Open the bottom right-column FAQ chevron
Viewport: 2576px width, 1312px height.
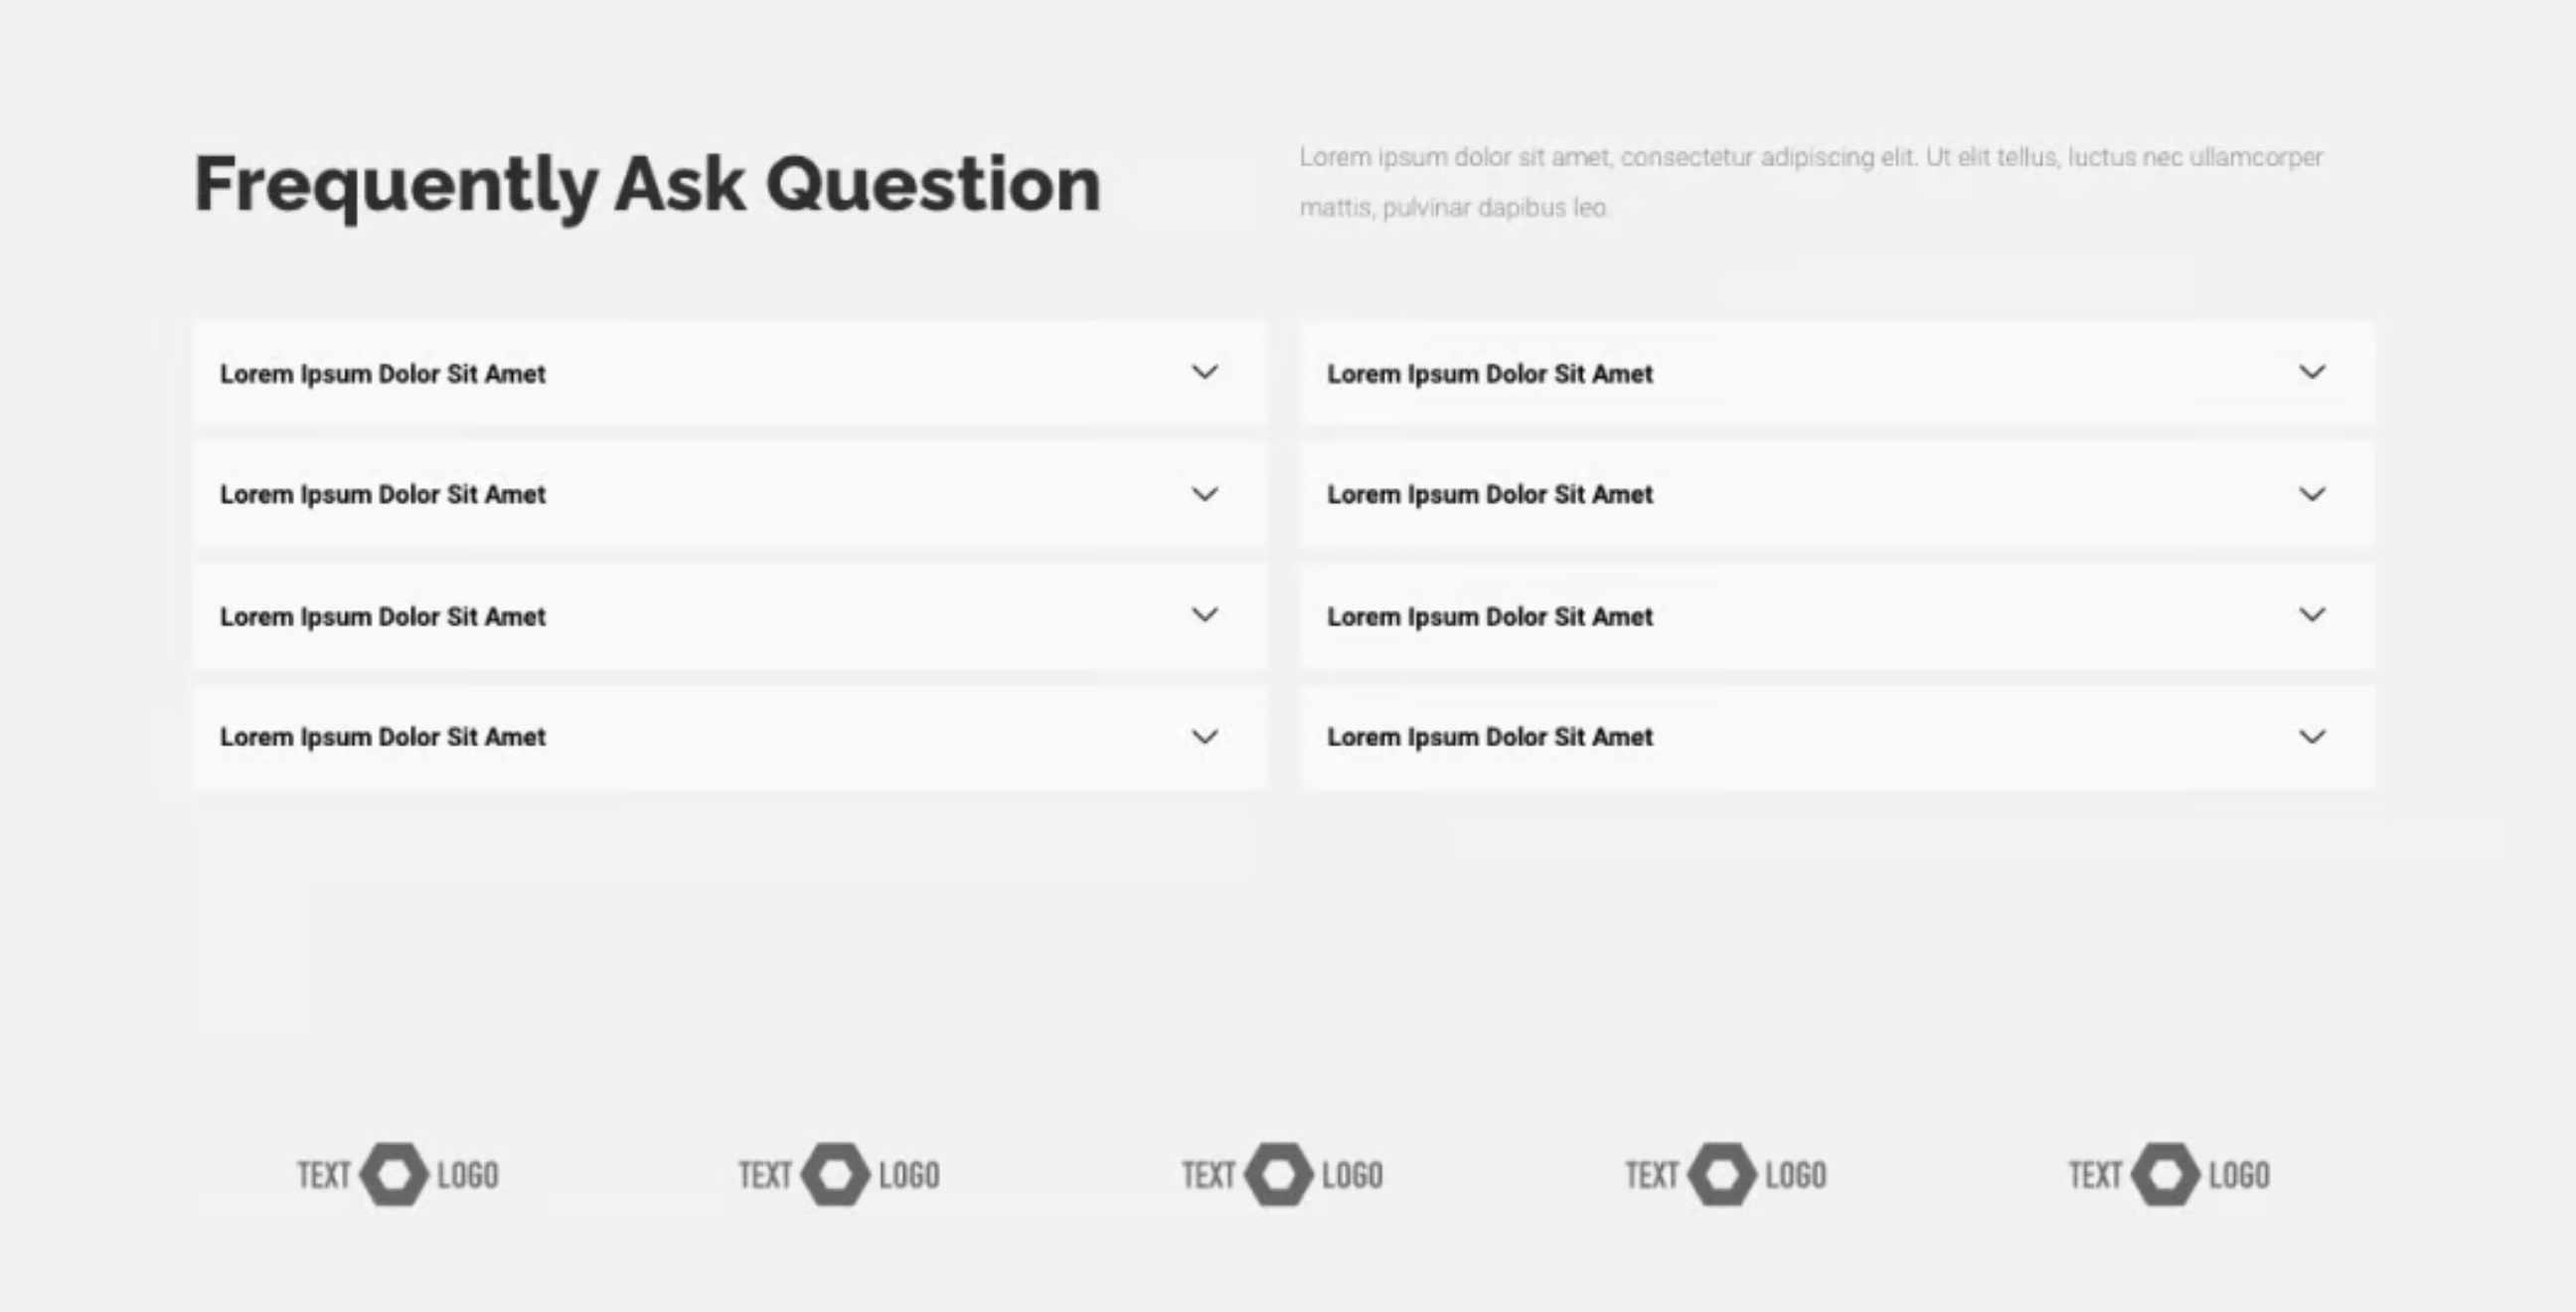point(2312,737)
